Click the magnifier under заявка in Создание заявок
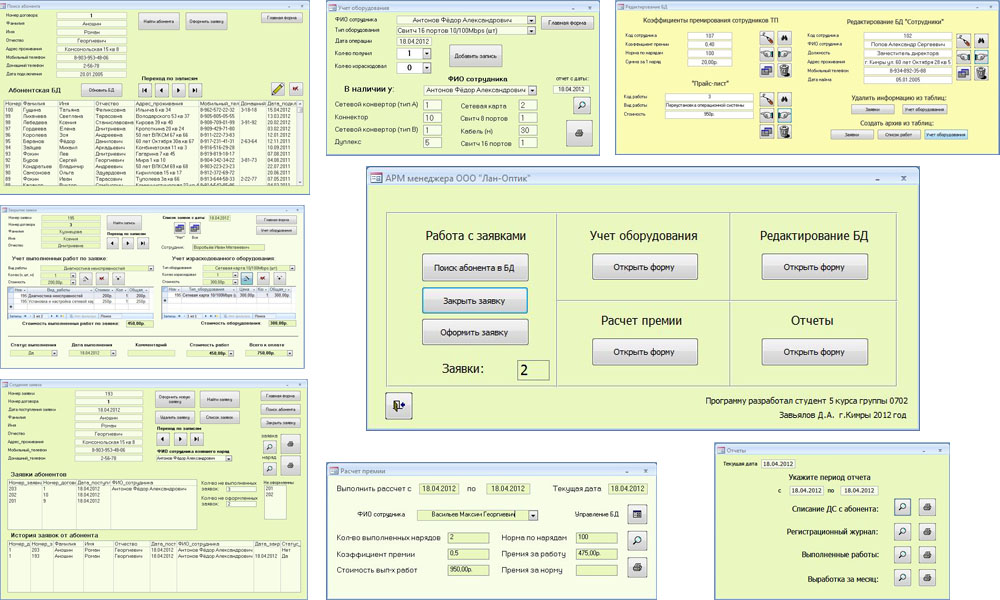Viewport: 1000px width, 600px height. (x=270, y=446)
